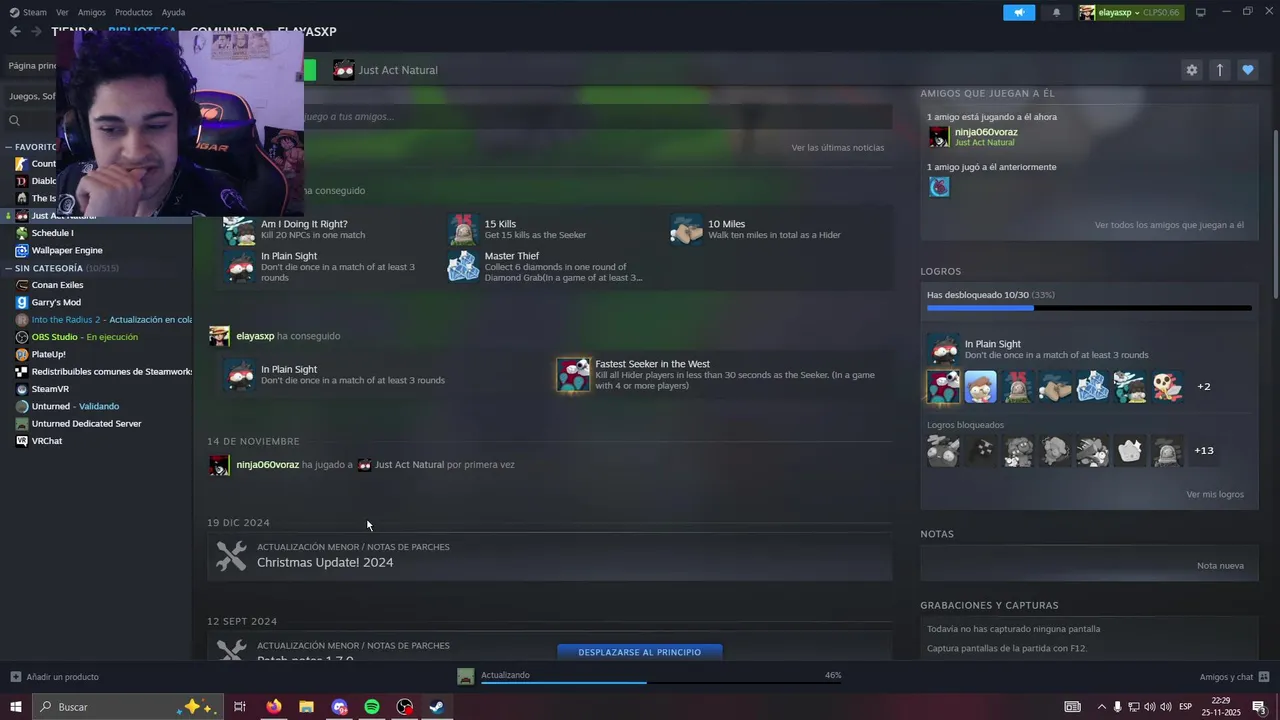Click 10 Miles achievement icon
The image size is (1280, 720).
pos(687,230)
